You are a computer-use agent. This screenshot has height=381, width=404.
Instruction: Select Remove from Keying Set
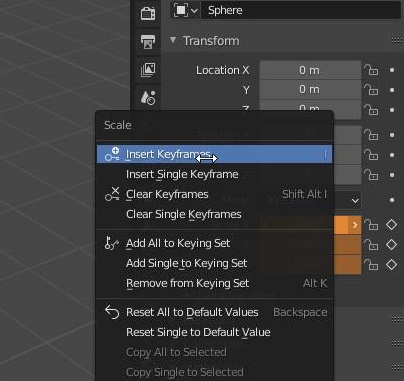click(214, 283)
